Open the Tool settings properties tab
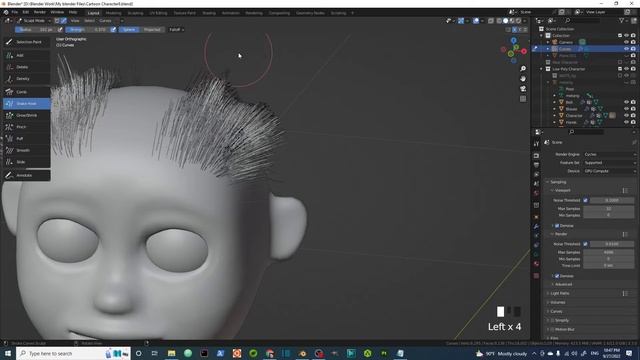Viewport: 640px width, 360px height. pyautogui.click(x=536, y=144)
